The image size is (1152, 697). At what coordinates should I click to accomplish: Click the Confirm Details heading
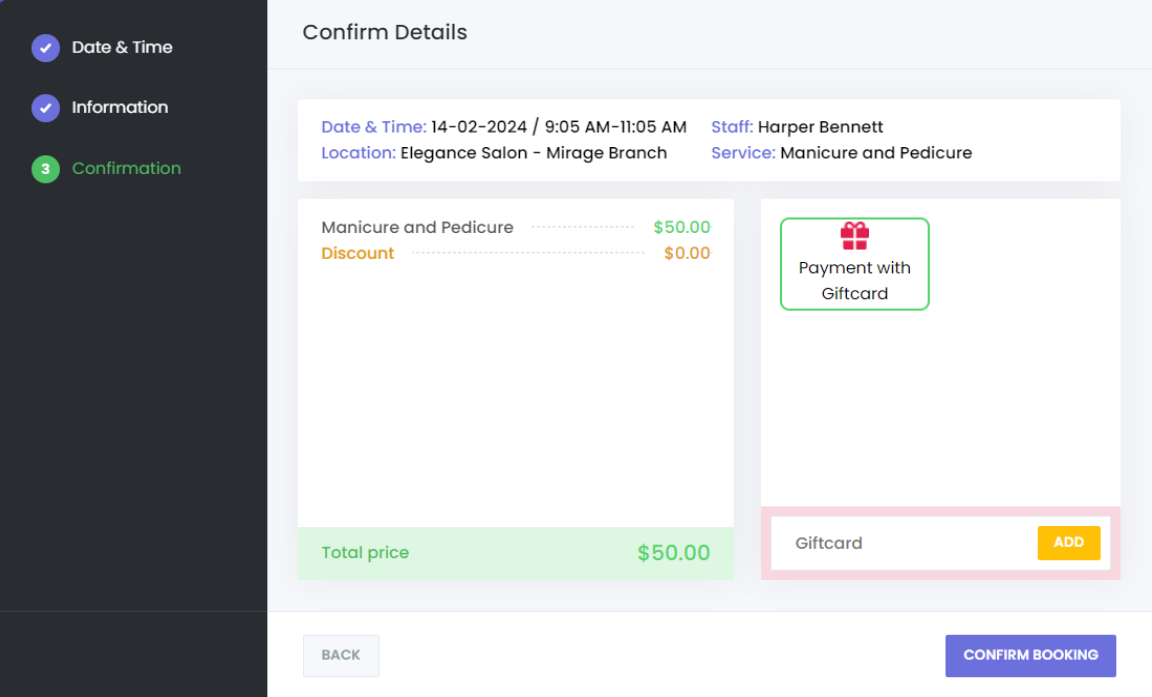(x=385, y=33)
